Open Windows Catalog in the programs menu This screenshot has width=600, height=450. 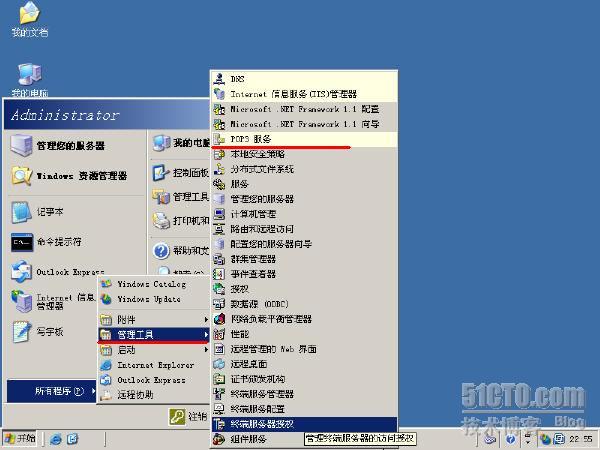click(x=154, y=284)
